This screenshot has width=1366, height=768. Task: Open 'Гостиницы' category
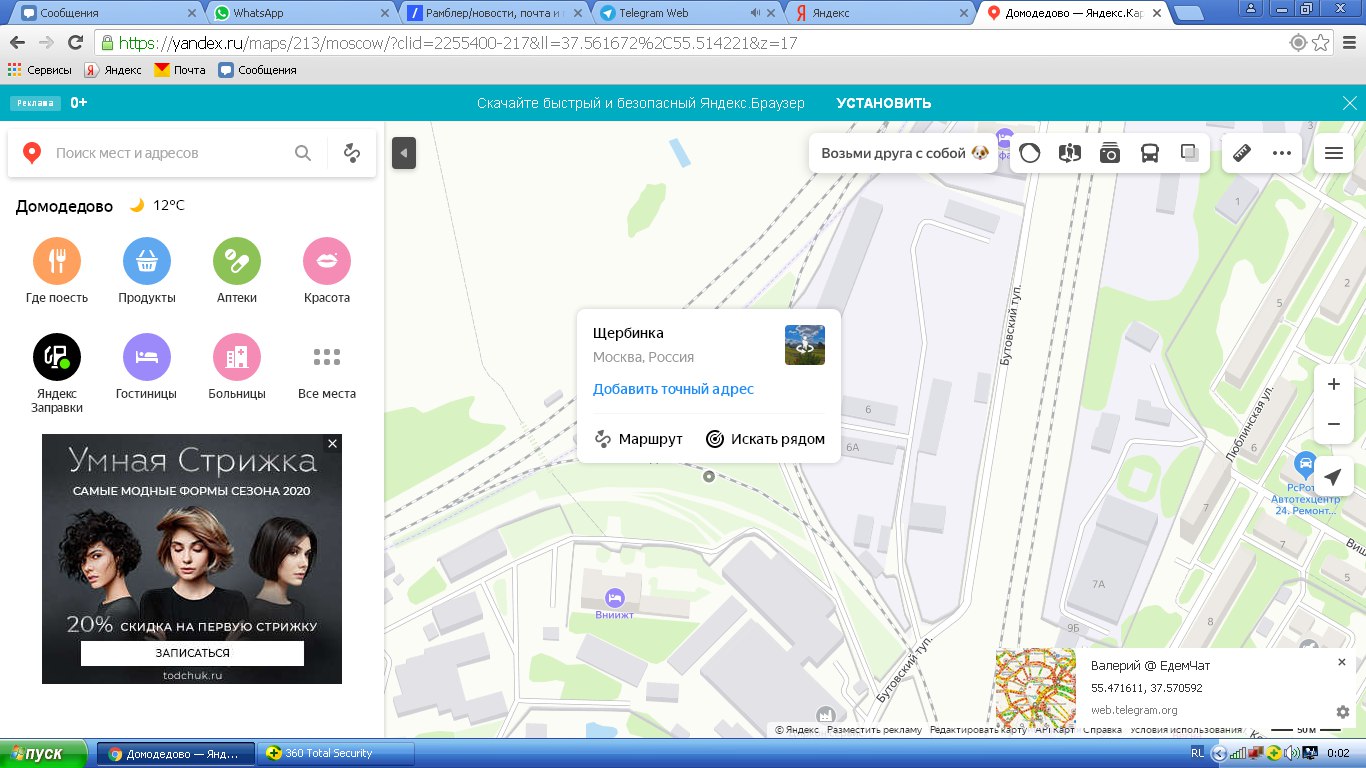[x=147, y=367]
